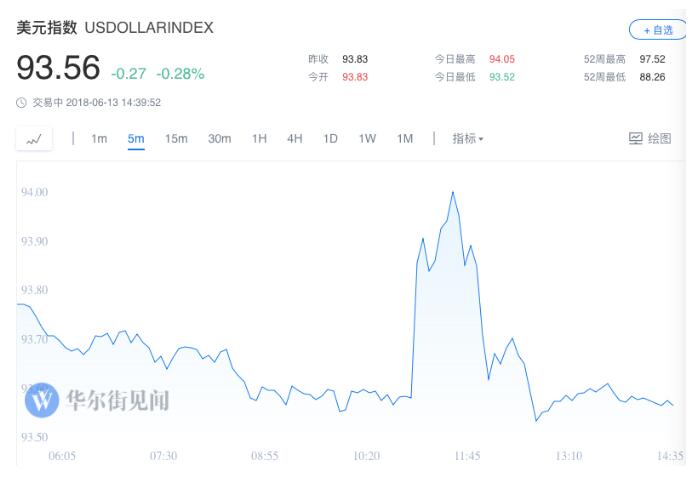
Task: Add to watchlist with +自选 button
Action: point(659,30)
